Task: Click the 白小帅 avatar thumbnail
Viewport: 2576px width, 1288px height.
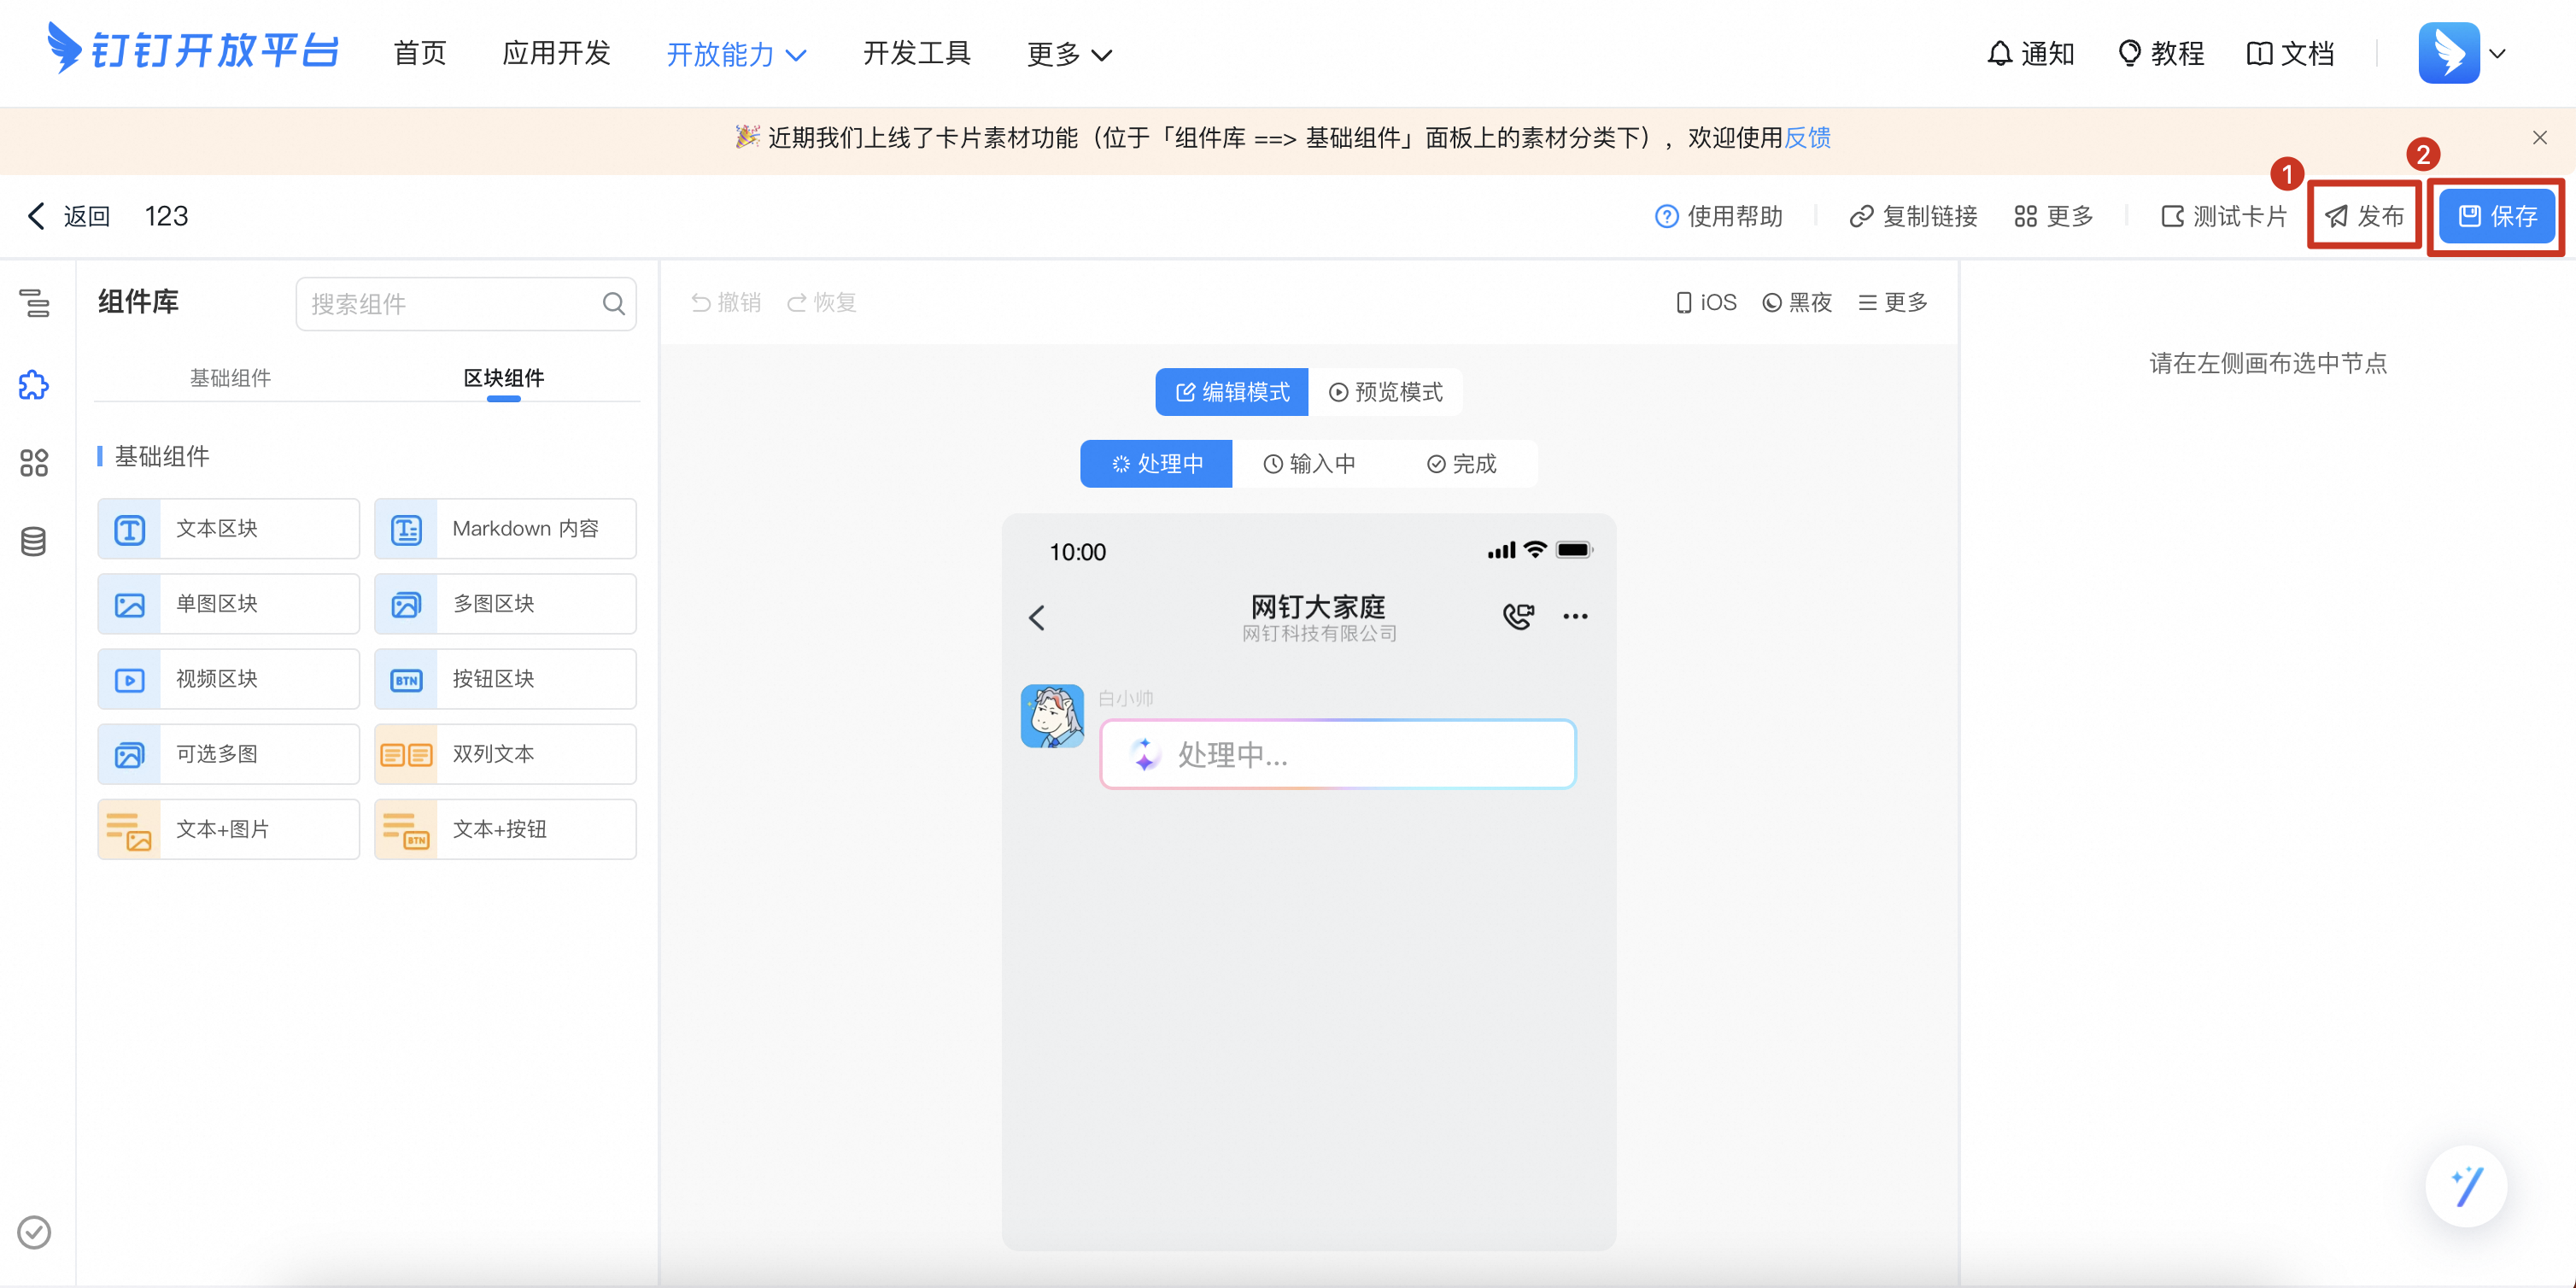Action: [x=1052, y=716]
